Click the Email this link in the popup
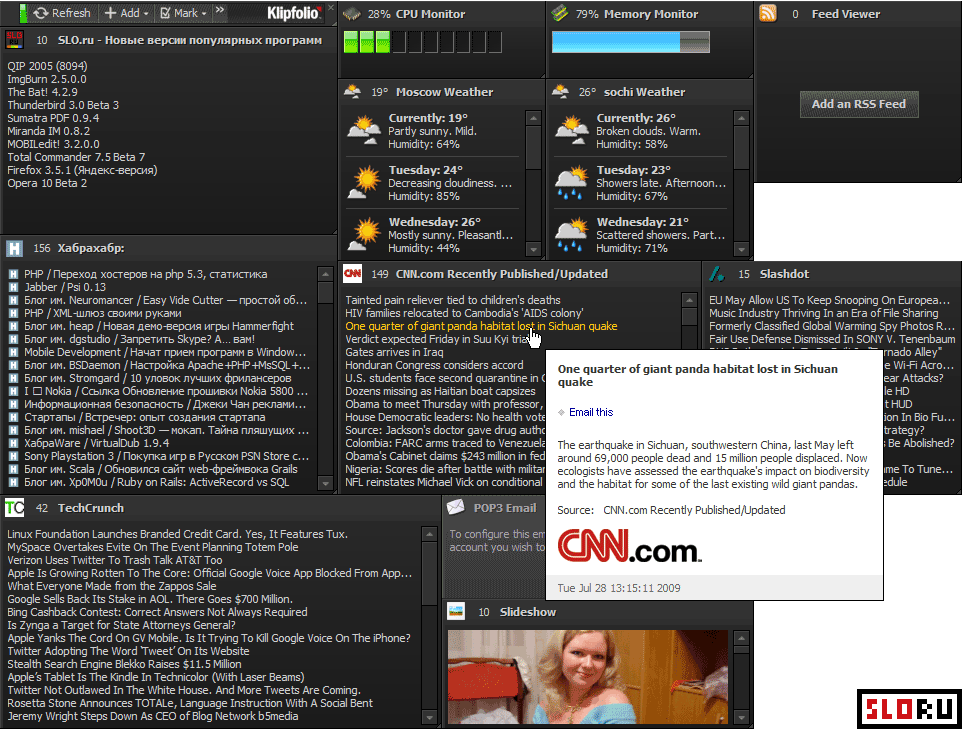Image resolution: width=962 pixels, height=729 pixels. coord(591,412)
